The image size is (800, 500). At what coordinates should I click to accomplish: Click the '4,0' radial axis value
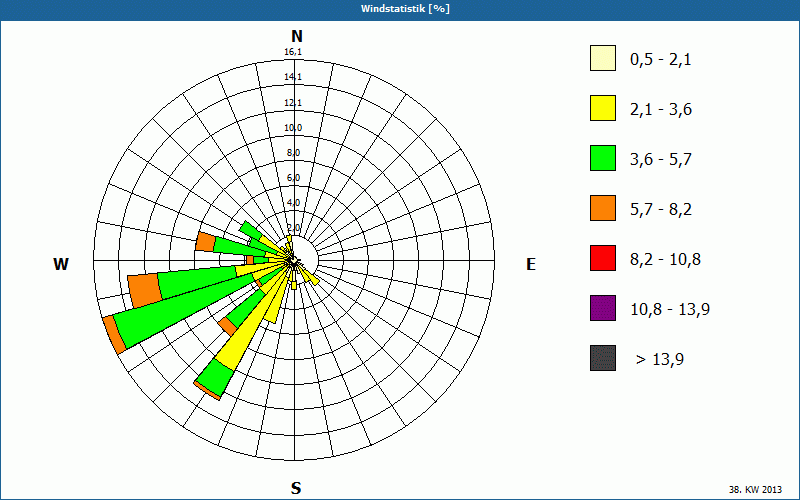click(x=293, y=203)
